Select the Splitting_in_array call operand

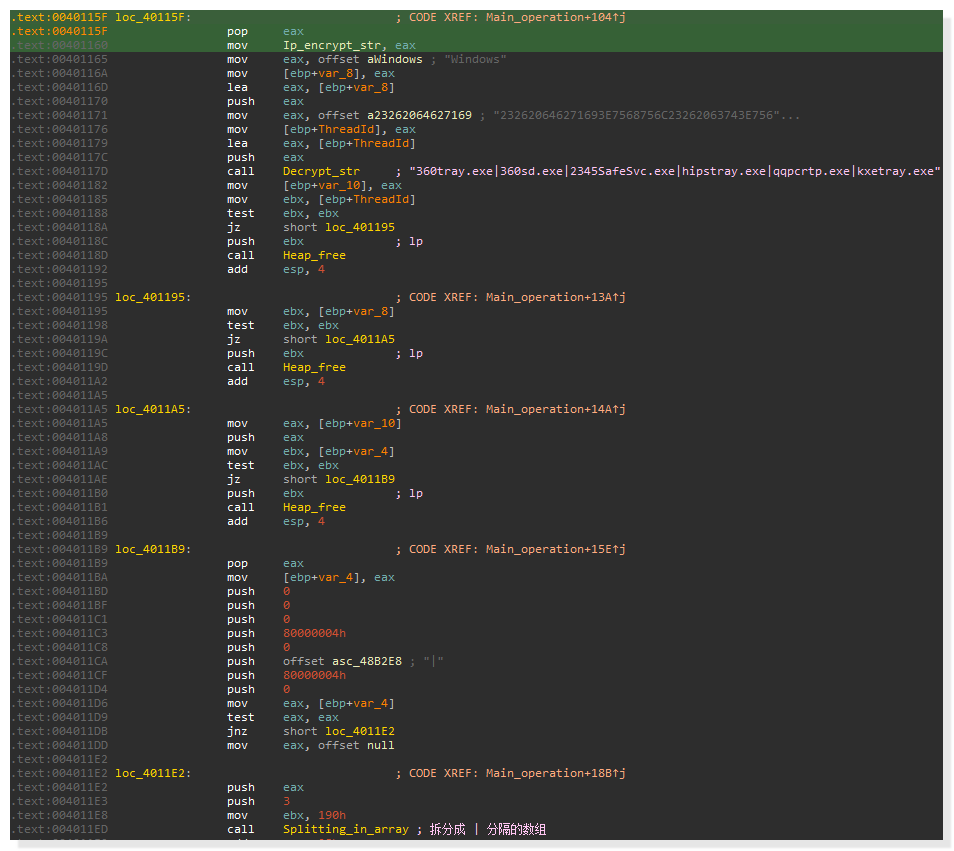click(345, 829)
